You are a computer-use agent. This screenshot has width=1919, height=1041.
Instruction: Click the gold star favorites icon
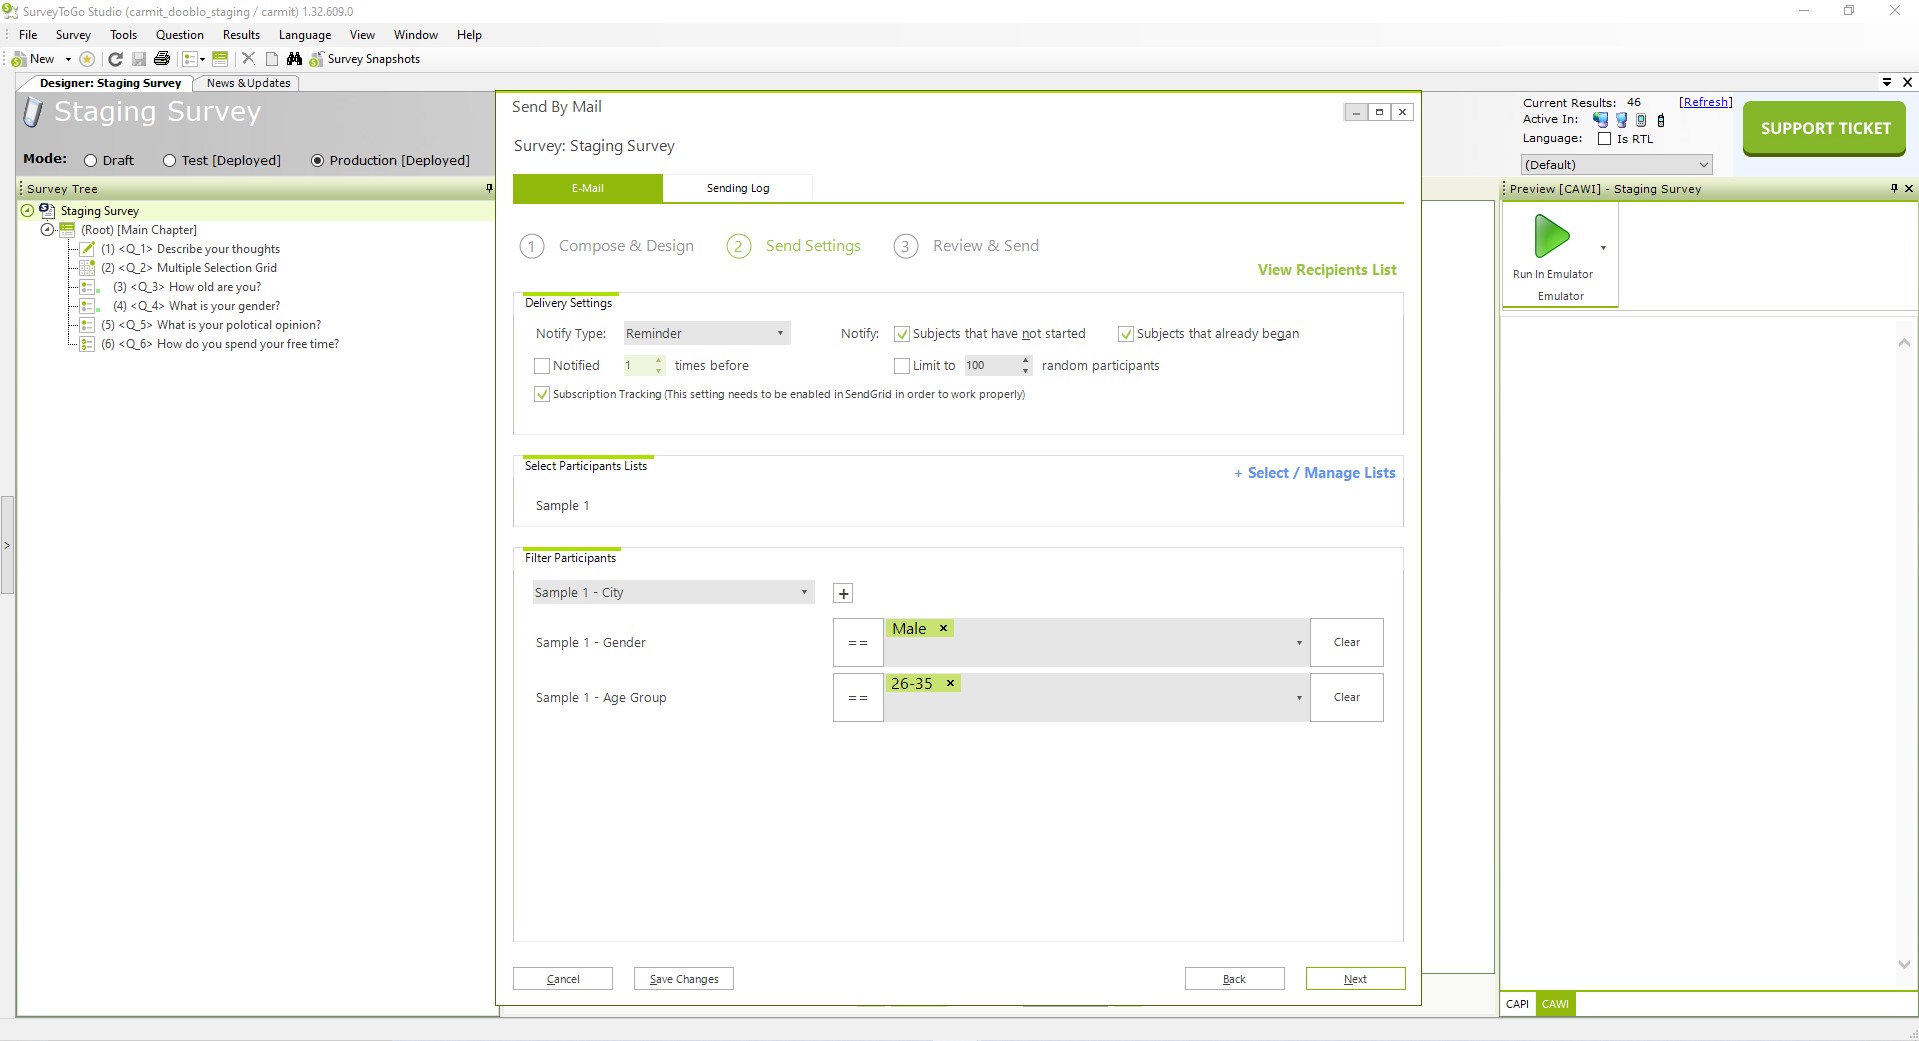tap(87, 59)
